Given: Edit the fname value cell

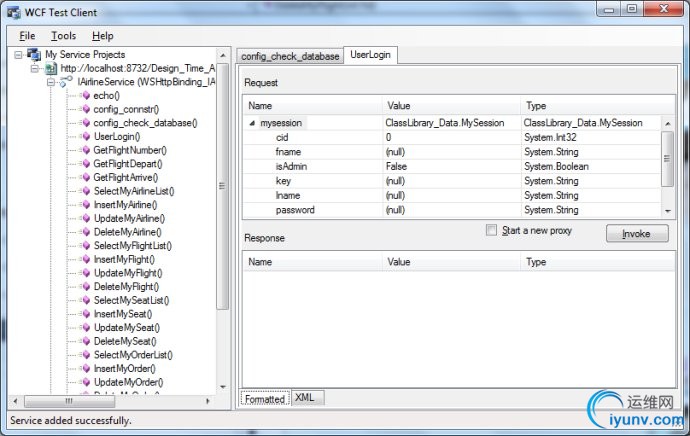Looking at the screenshot, I should 451,152.
